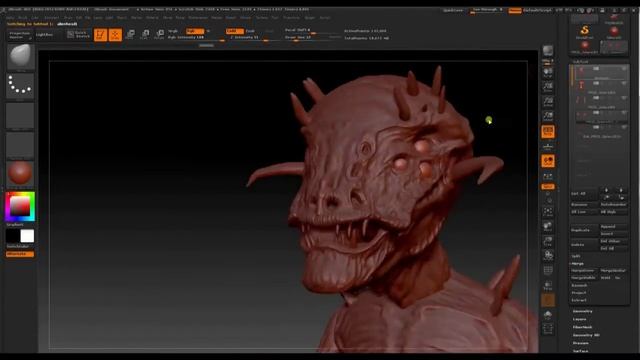Open the Alpha menu
Viewport: 640px width, 360px height.
point(10,18)
